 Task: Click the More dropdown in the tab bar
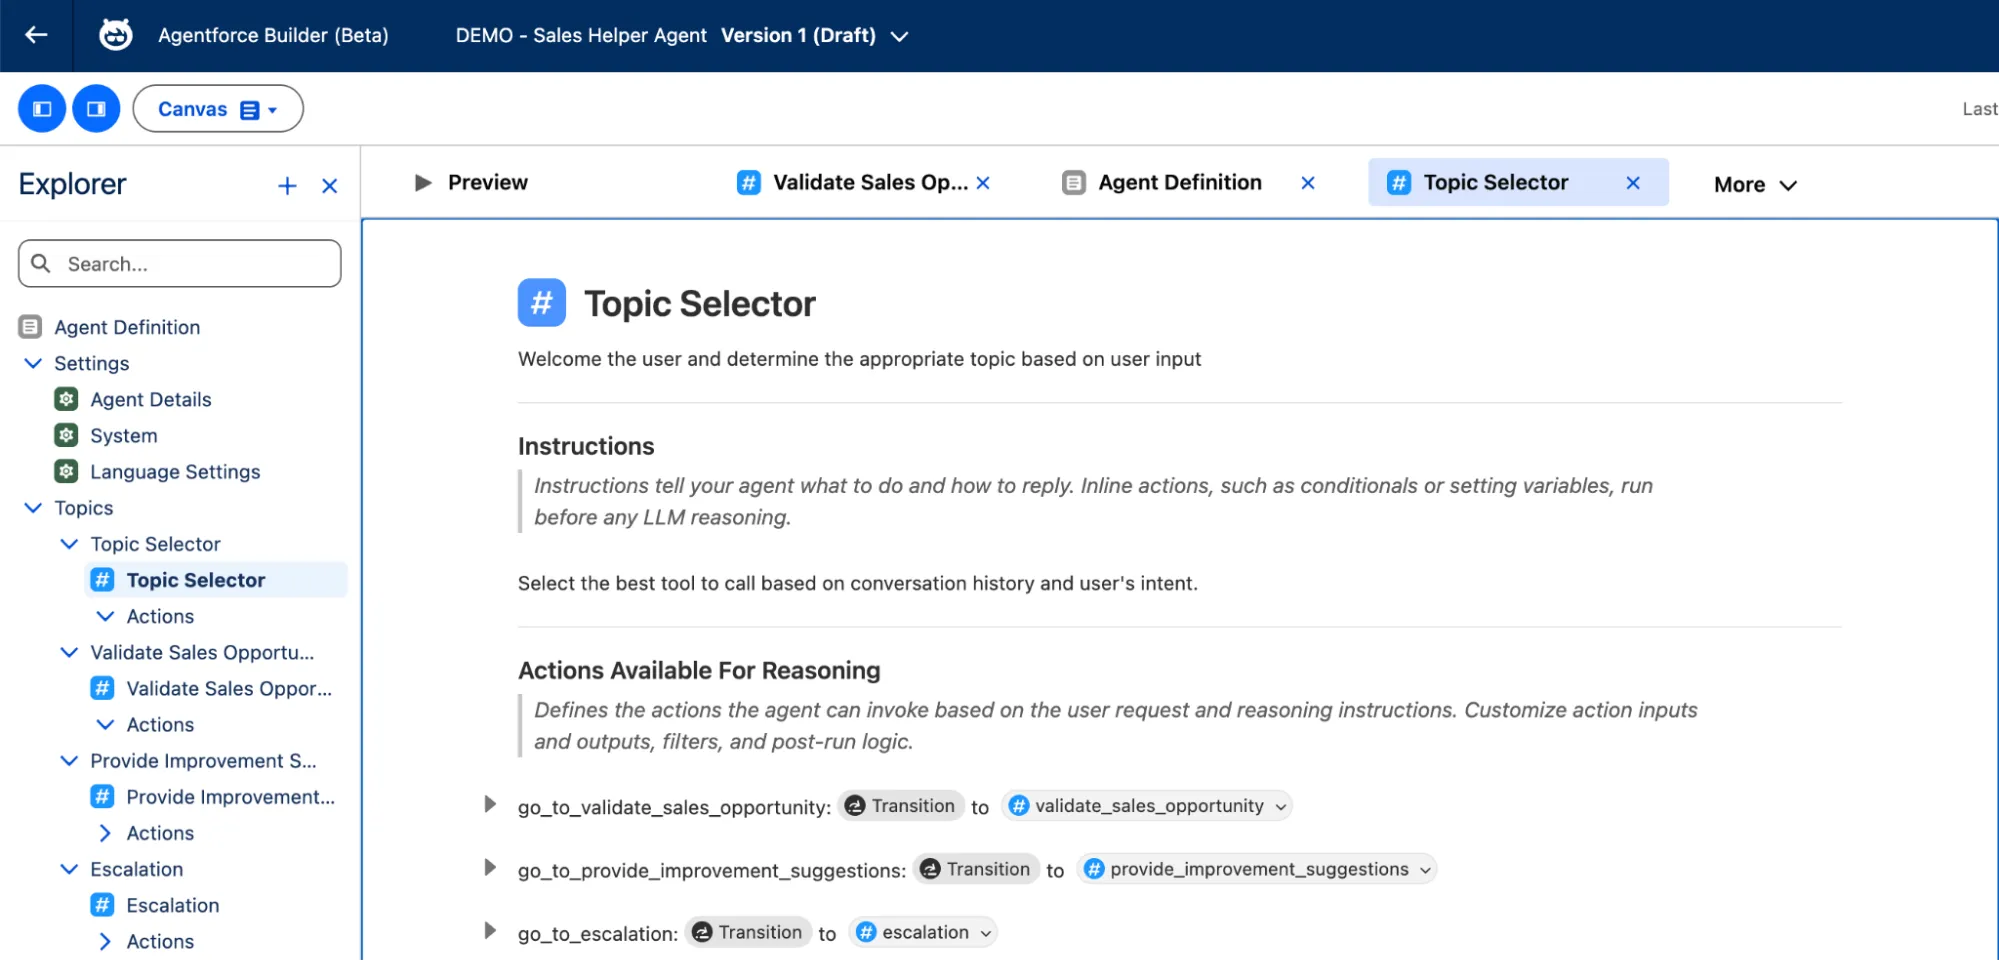click(x=1753, y=184)
